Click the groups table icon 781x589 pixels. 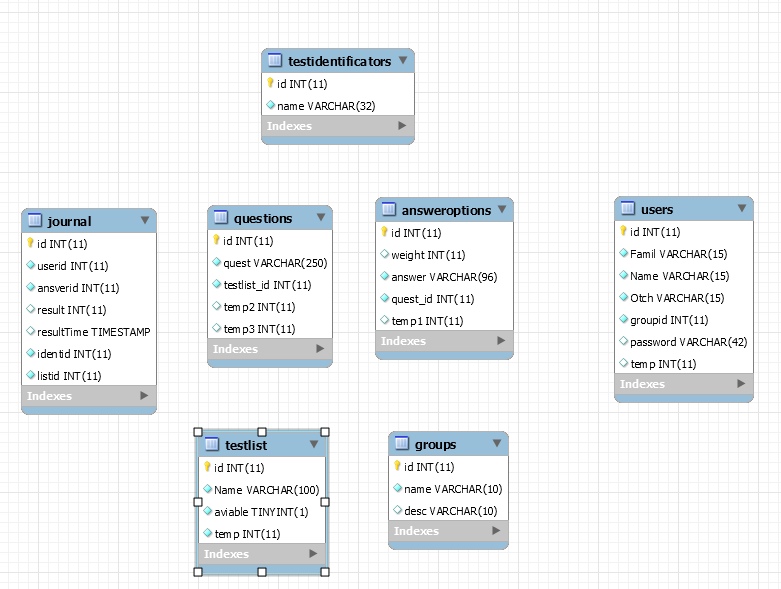click(x=402, y=444)
